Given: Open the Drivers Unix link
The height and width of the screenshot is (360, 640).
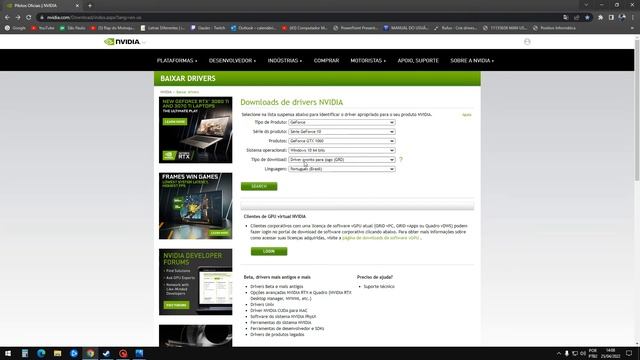Looking at the screenshot, I should point(262,304).
